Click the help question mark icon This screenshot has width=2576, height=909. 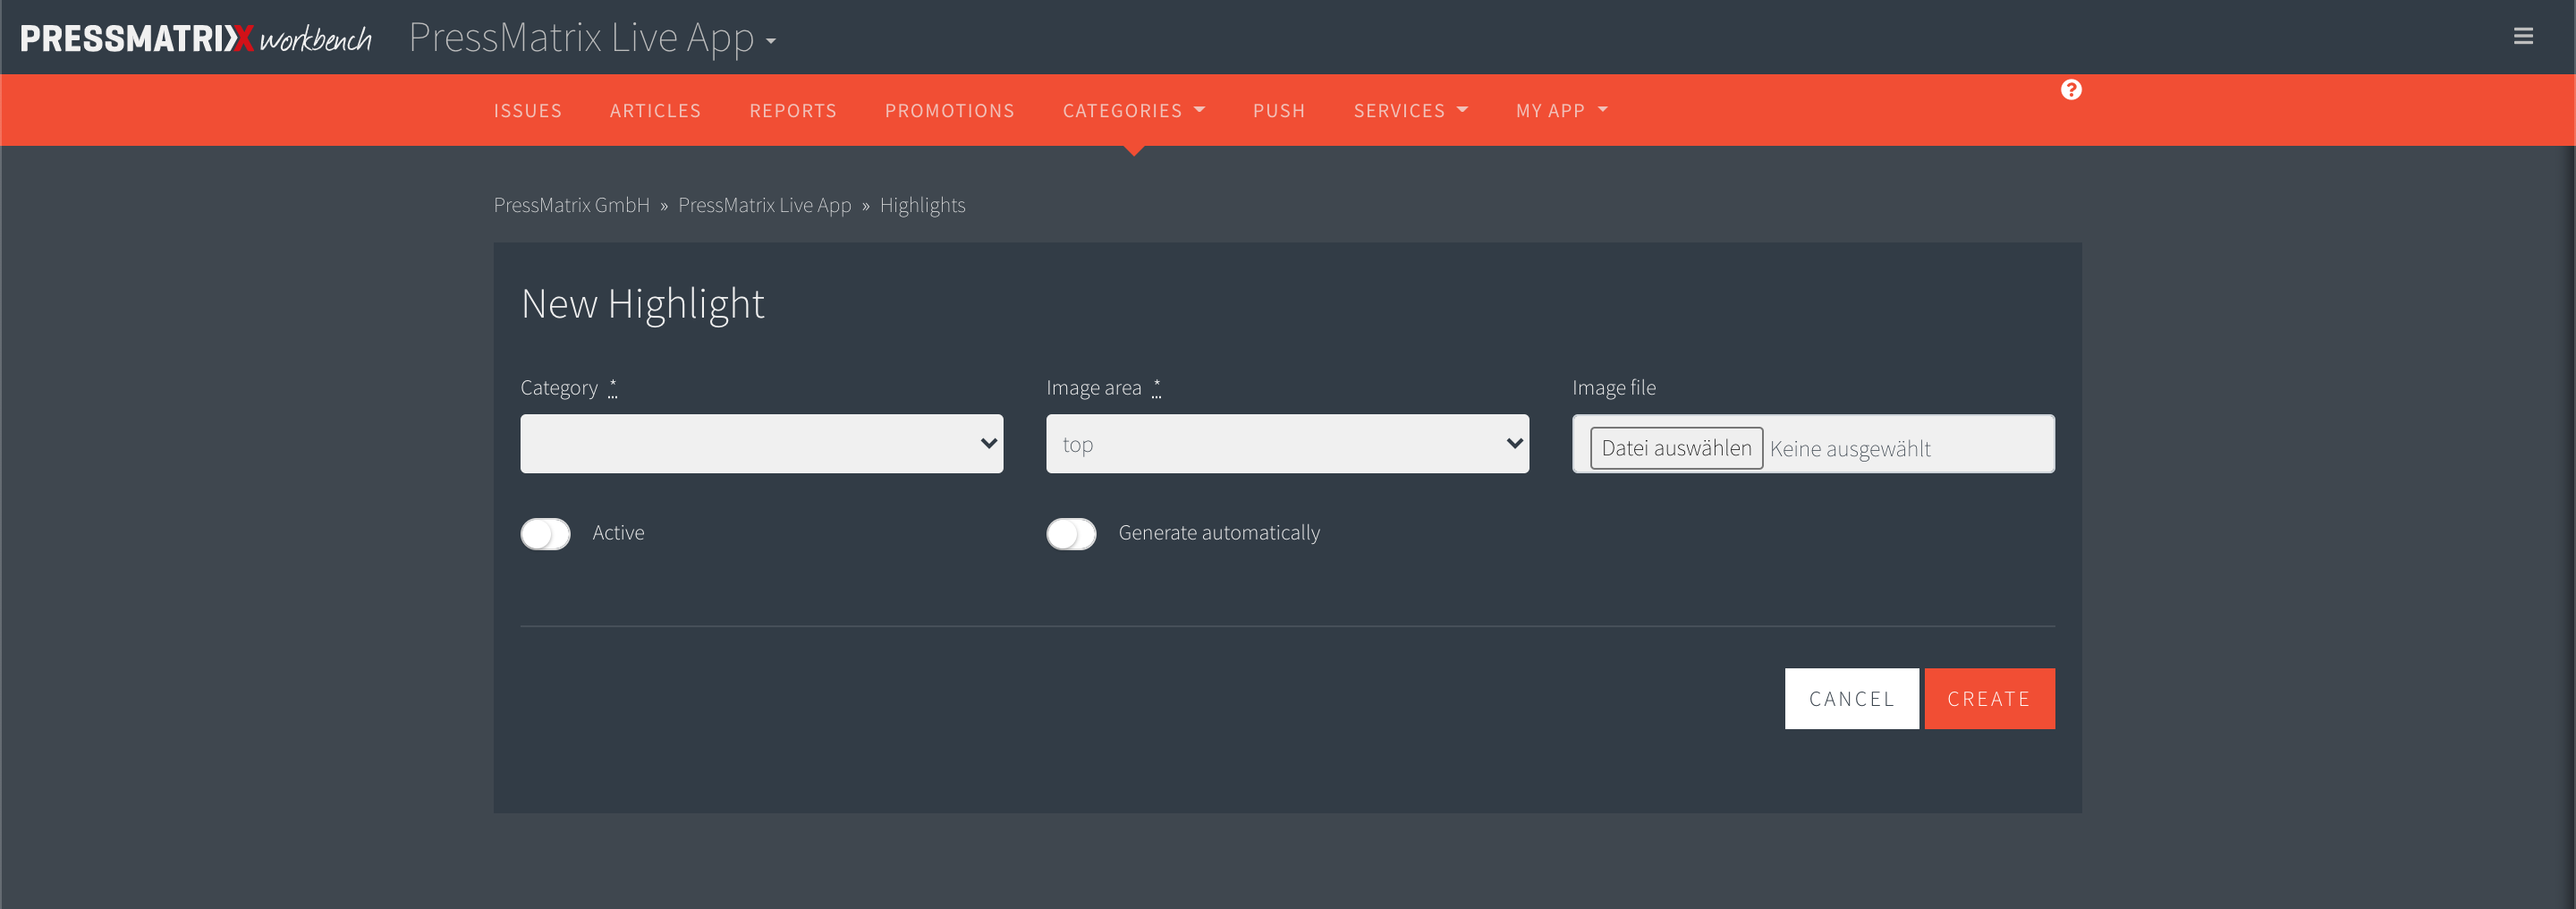2071,90
